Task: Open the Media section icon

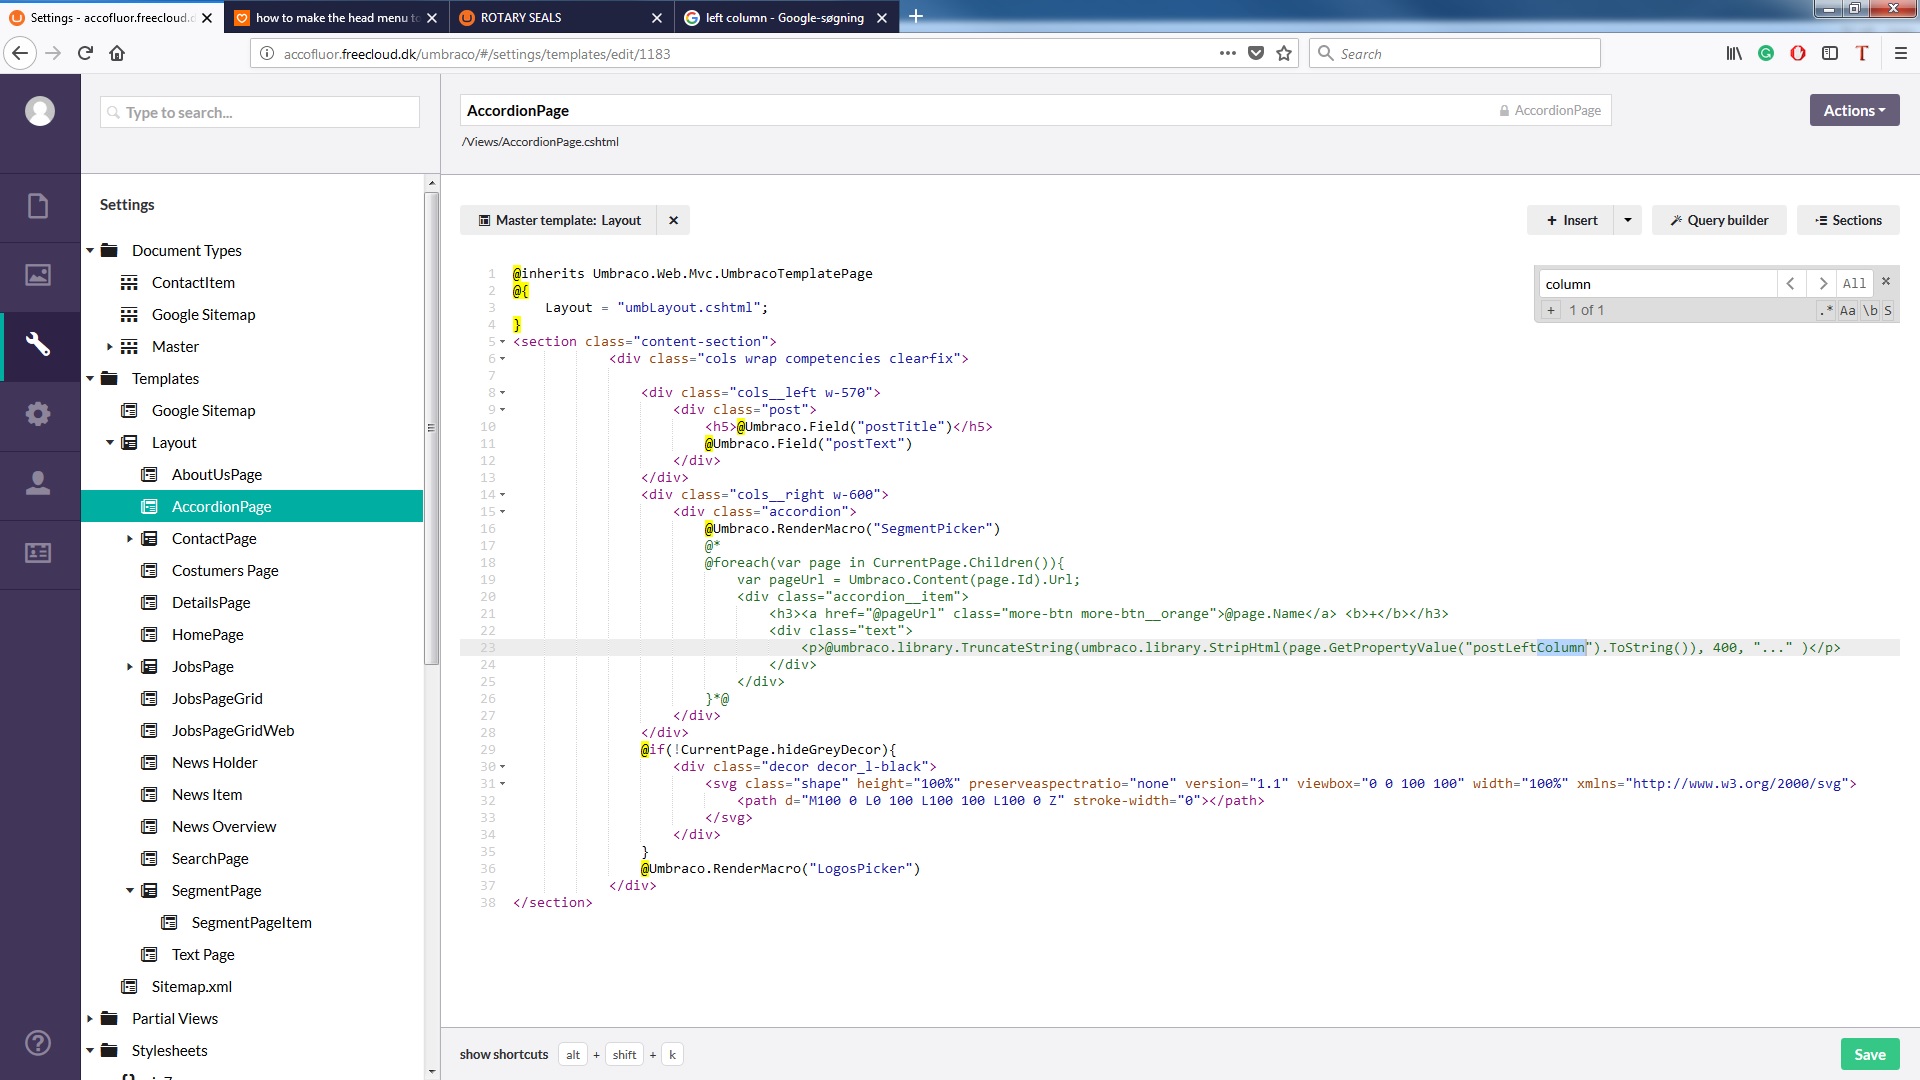Action: (x=38, y=275)
